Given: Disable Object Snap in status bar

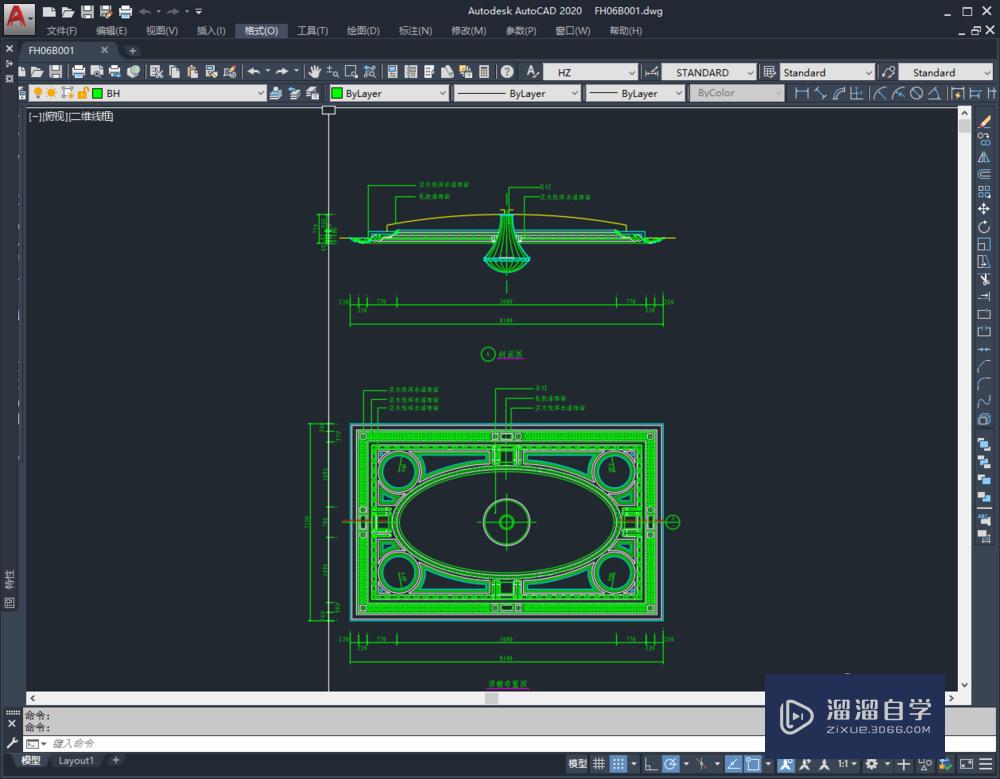Looking at the screenshot, I should pos(753,763).
